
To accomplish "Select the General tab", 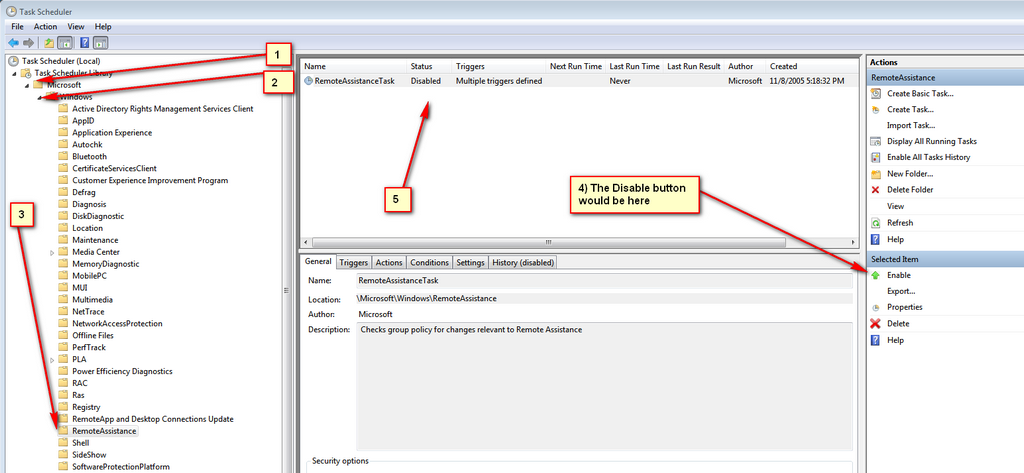I will (319, 261).
